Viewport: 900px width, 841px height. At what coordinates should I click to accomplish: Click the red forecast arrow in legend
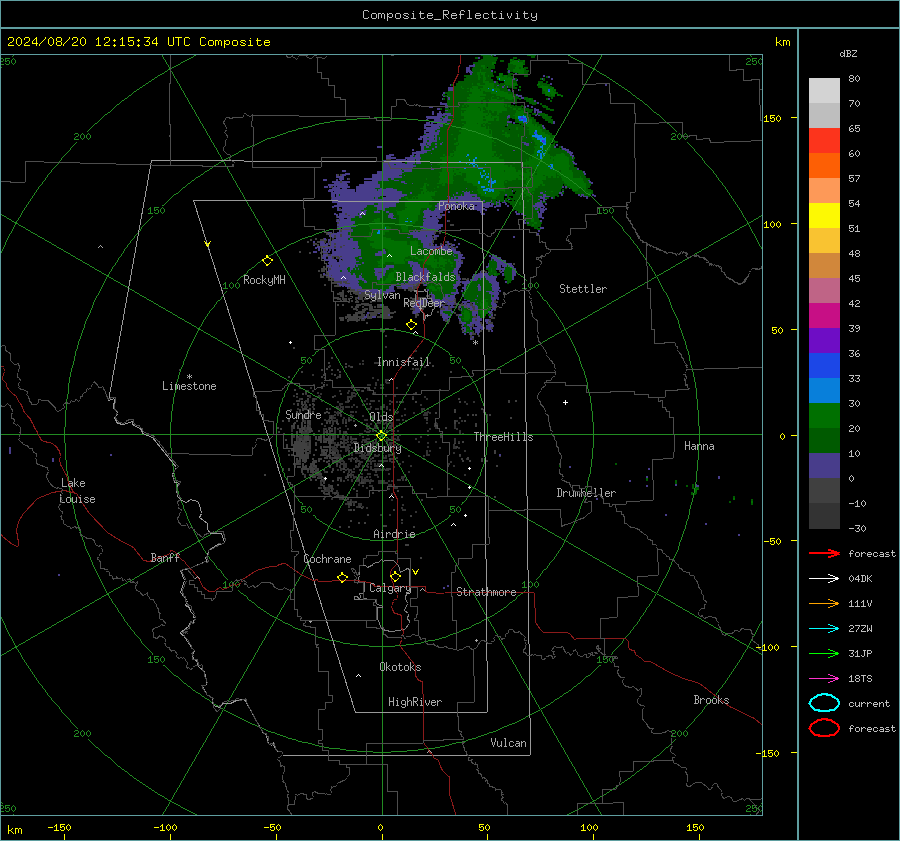point(824,553)
